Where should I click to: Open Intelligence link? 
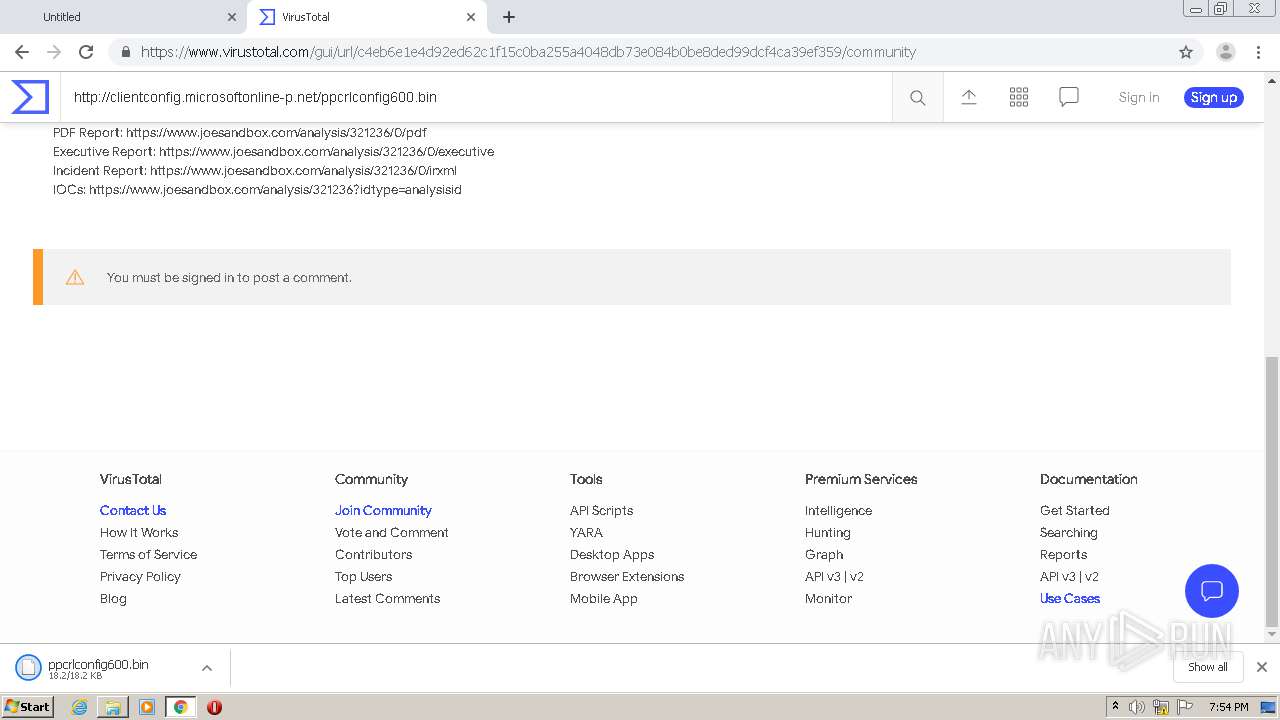point(838,510)
